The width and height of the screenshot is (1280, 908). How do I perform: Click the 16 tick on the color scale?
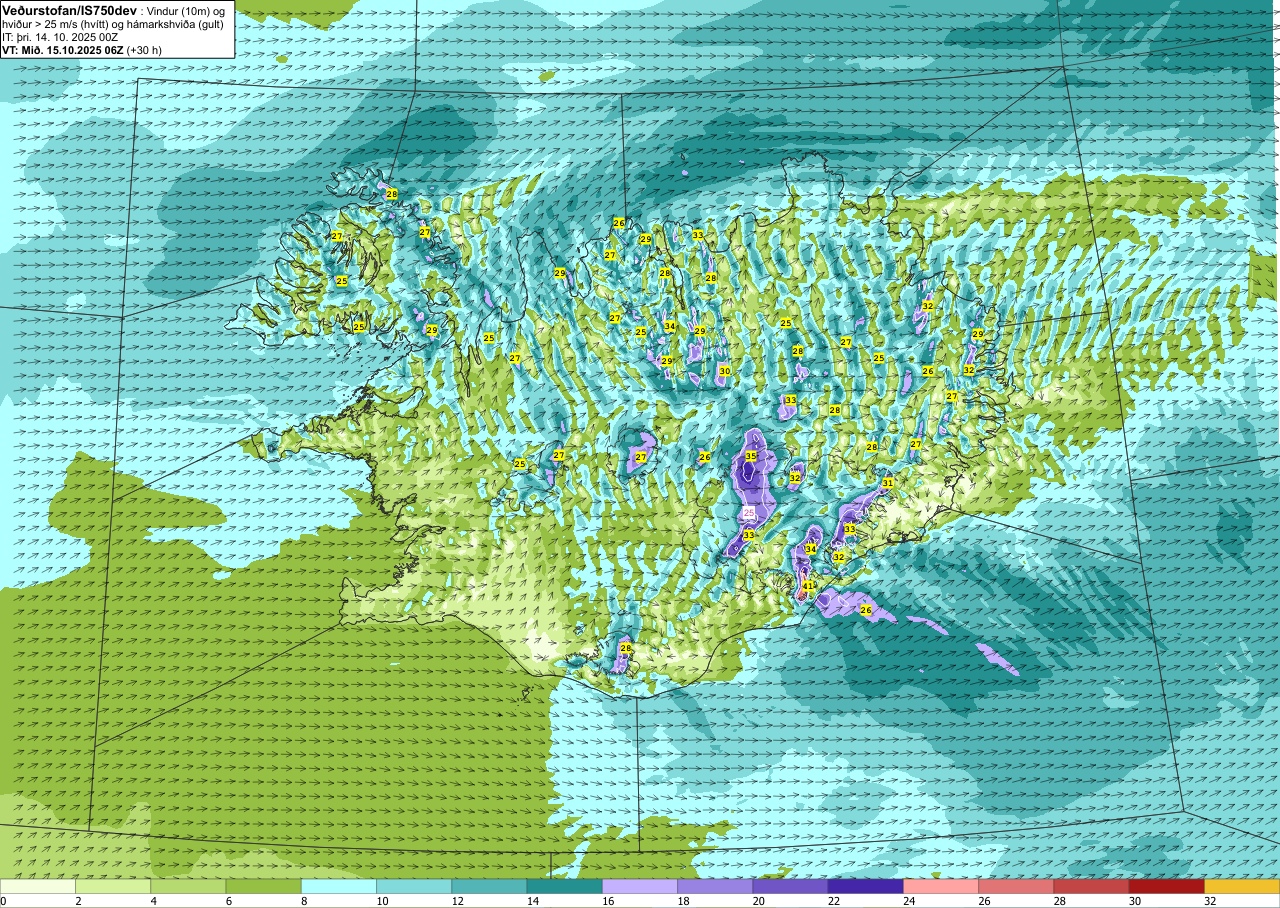point(606,901)
